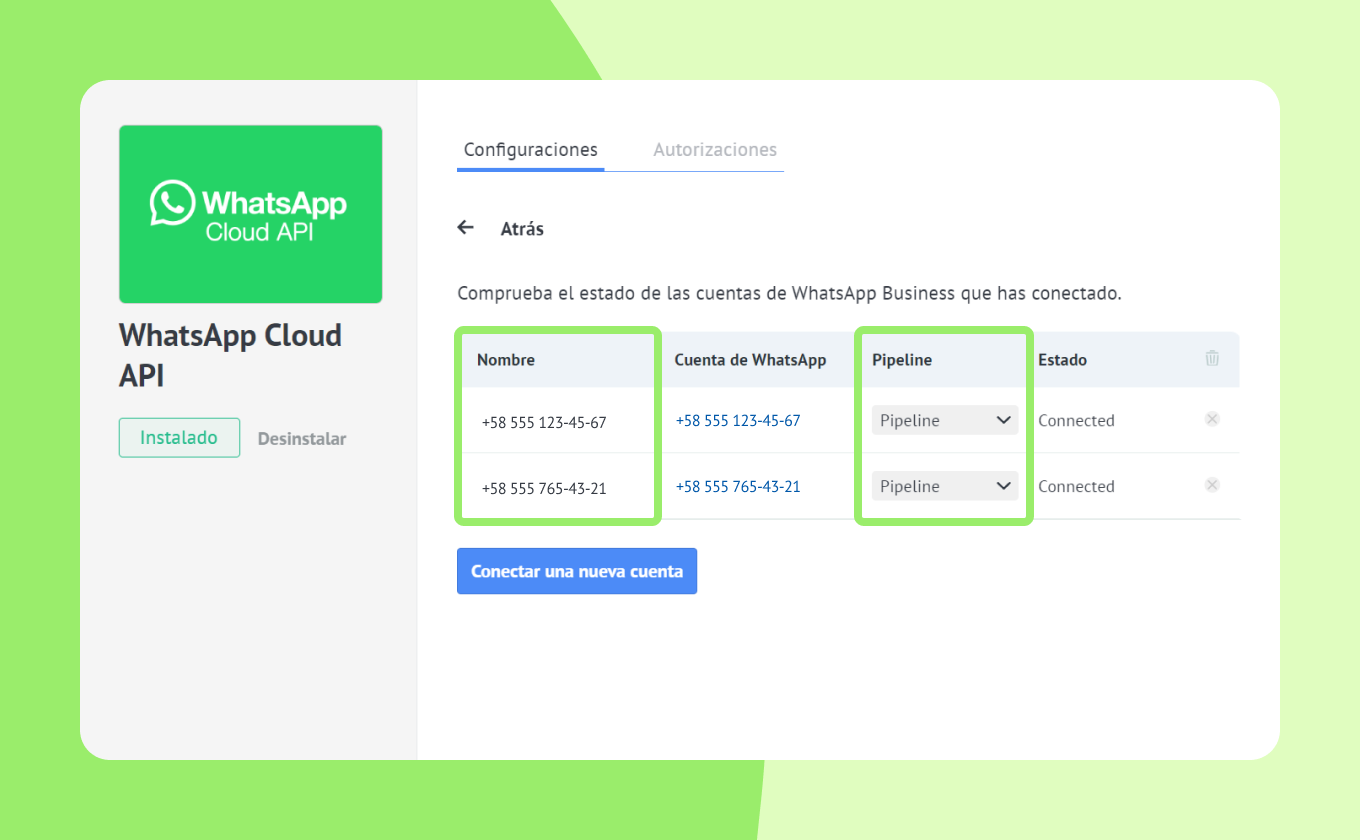Switch to the Autorizaciones tab

tap(715, 150)
